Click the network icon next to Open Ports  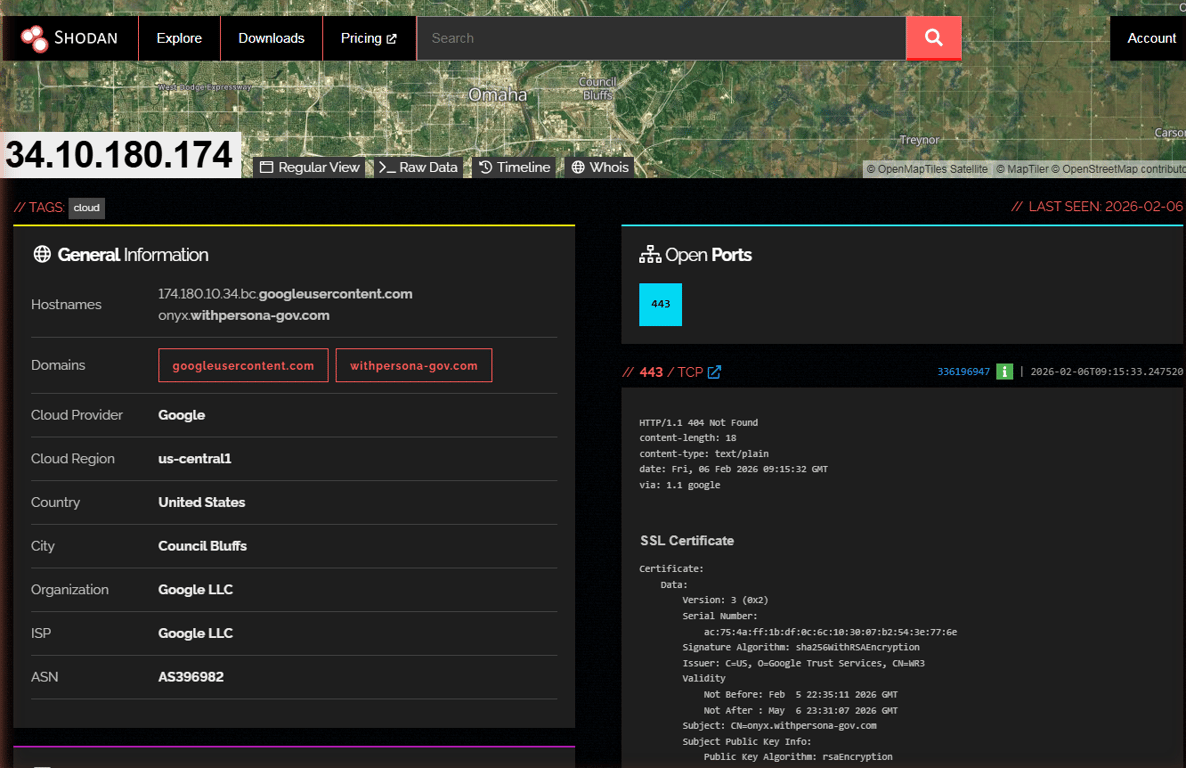(650, 255)
